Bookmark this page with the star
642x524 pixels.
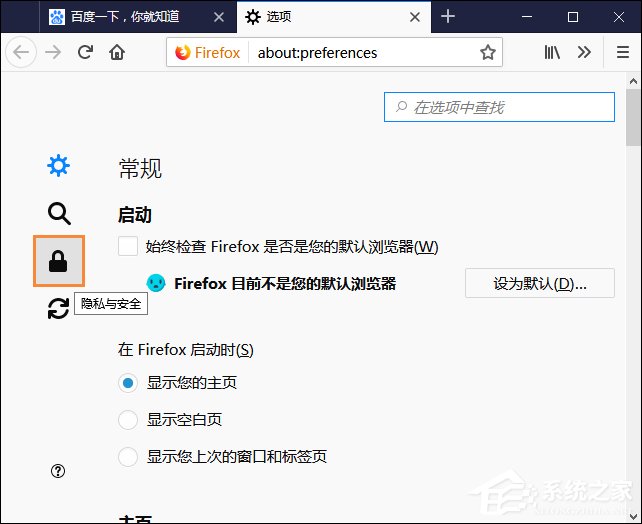[488, 52]
